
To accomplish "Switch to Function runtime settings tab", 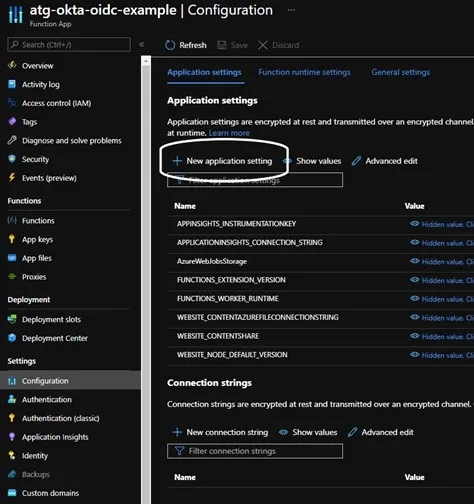I will click(x=304, y=72).
